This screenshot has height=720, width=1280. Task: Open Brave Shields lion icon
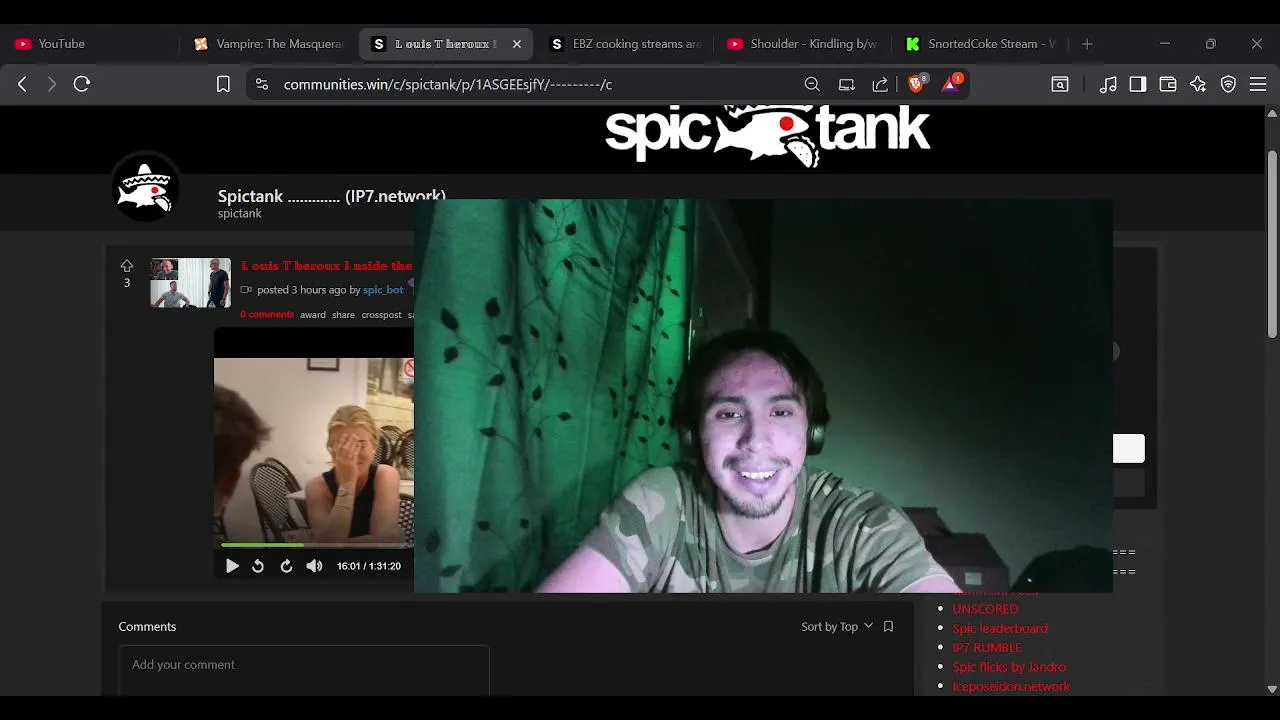point(916,84)
